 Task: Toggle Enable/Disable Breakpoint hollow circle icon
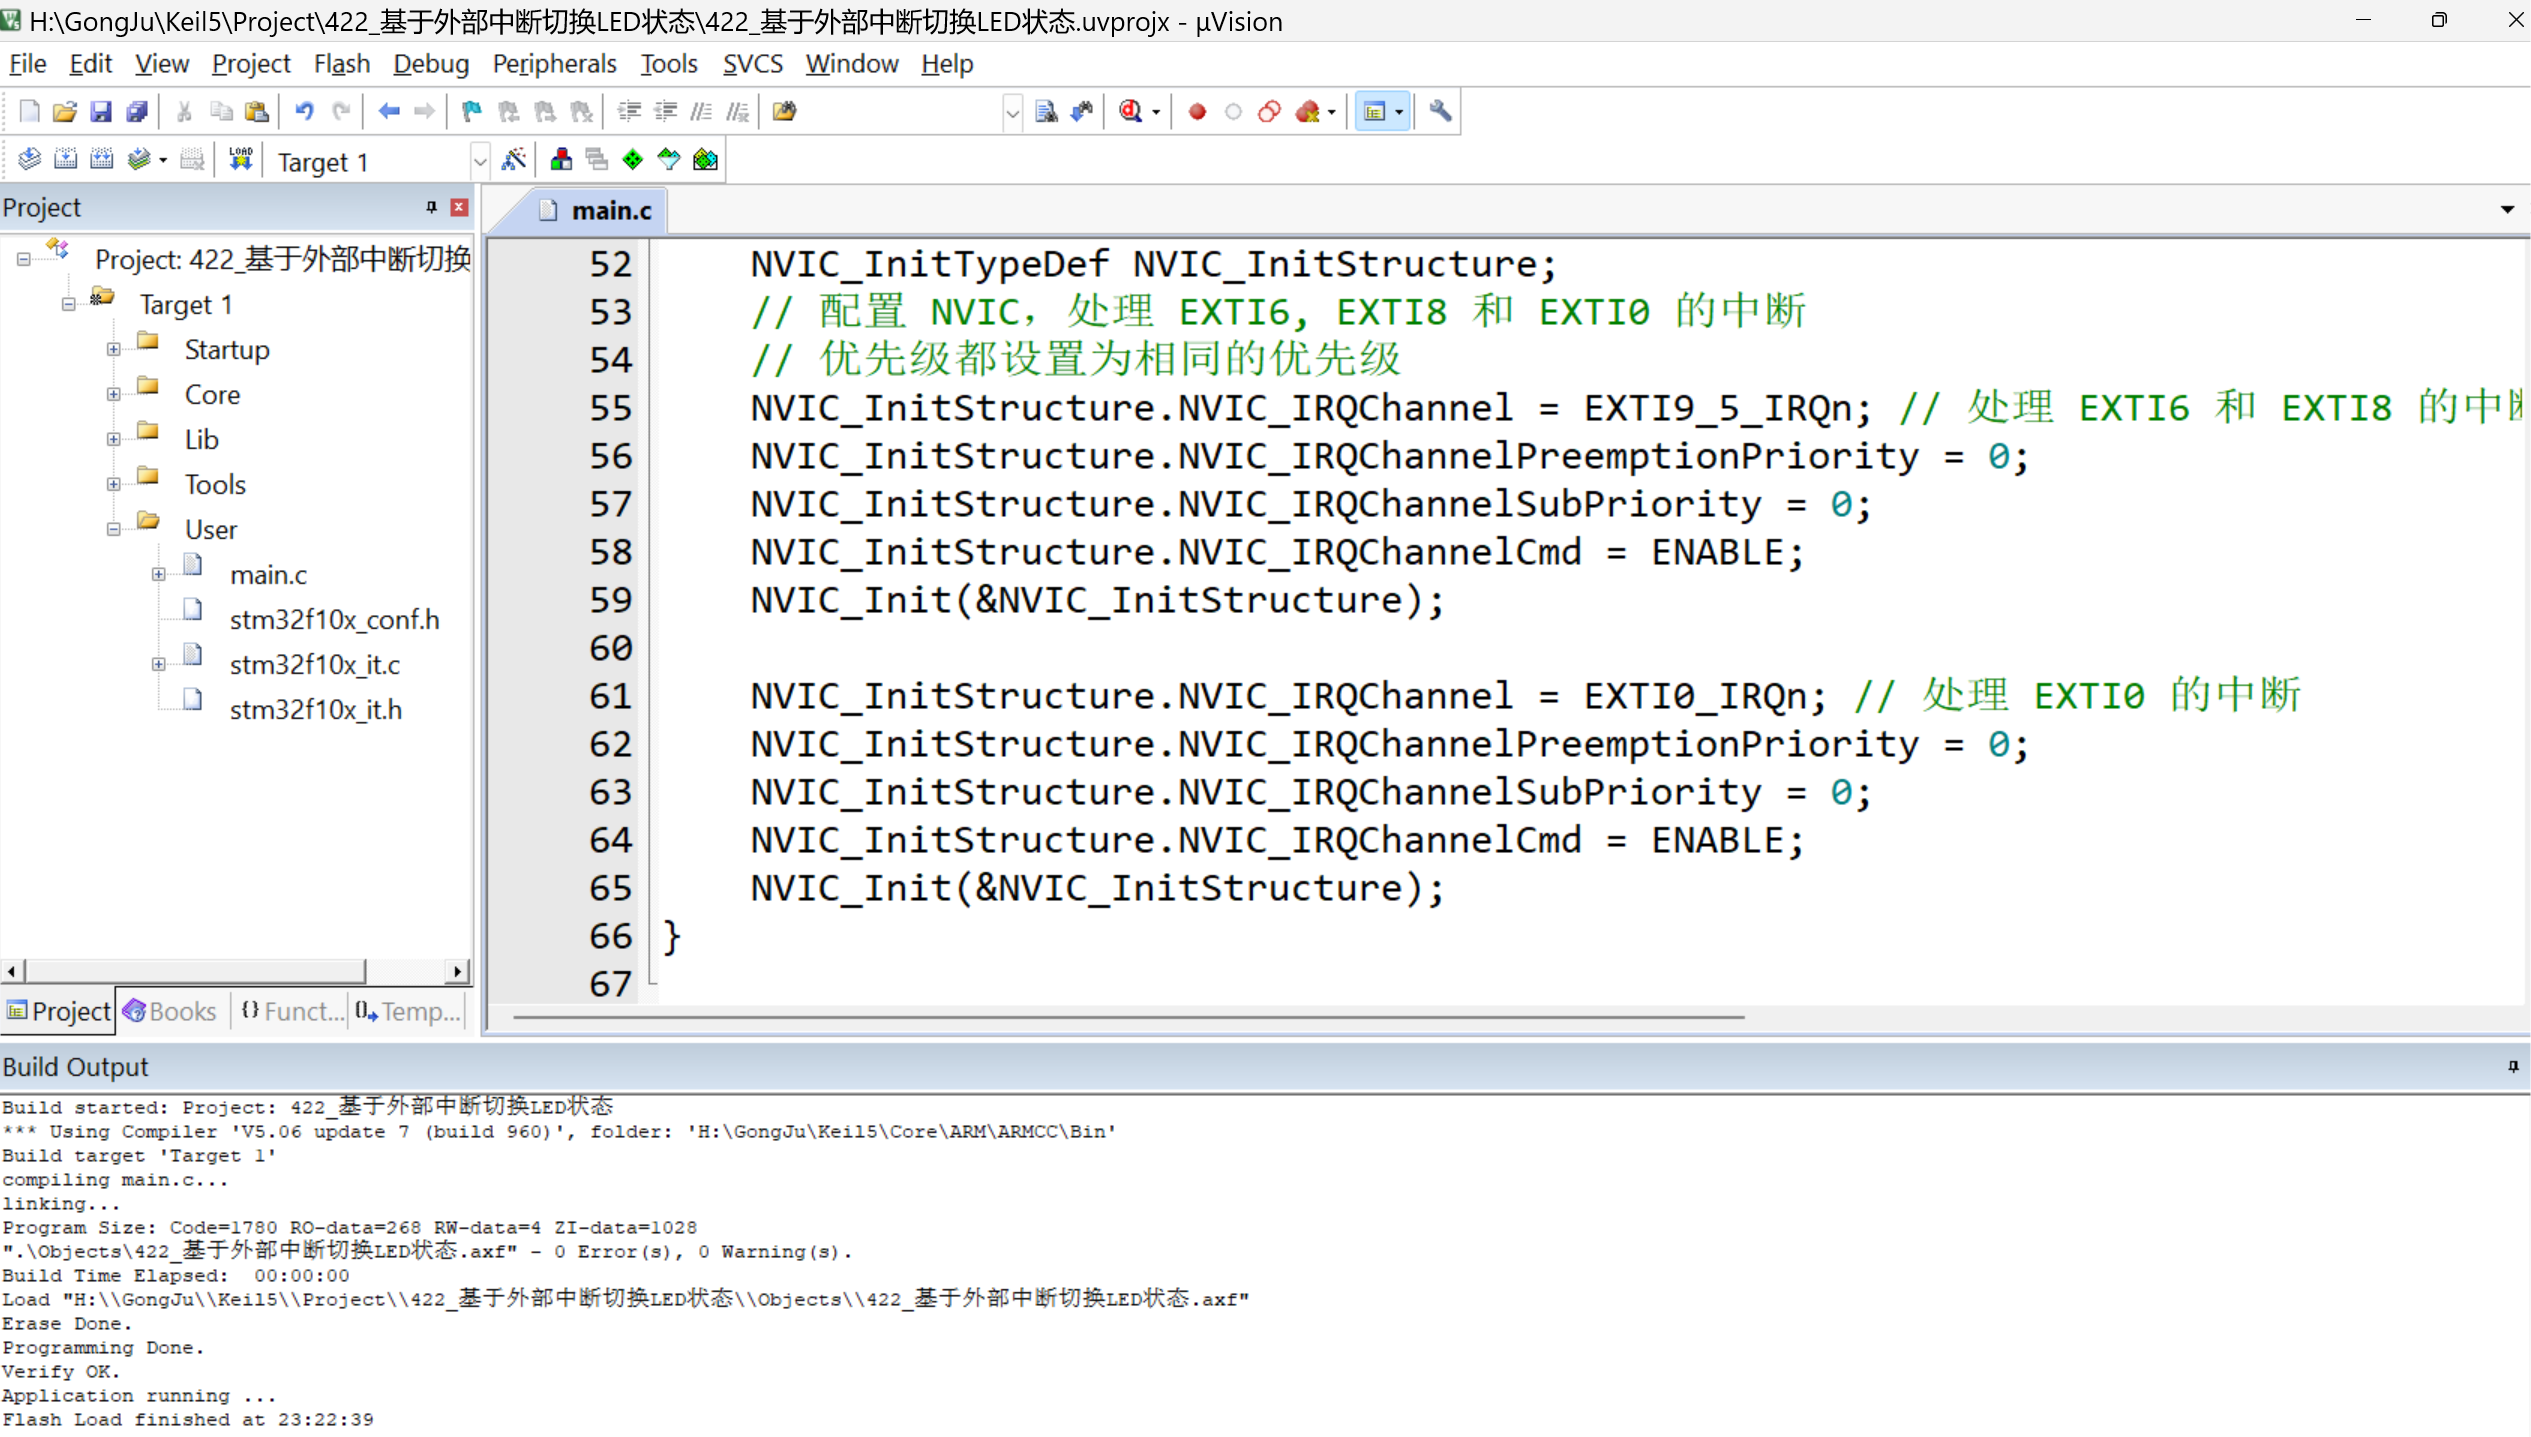tap(1233, 111)
